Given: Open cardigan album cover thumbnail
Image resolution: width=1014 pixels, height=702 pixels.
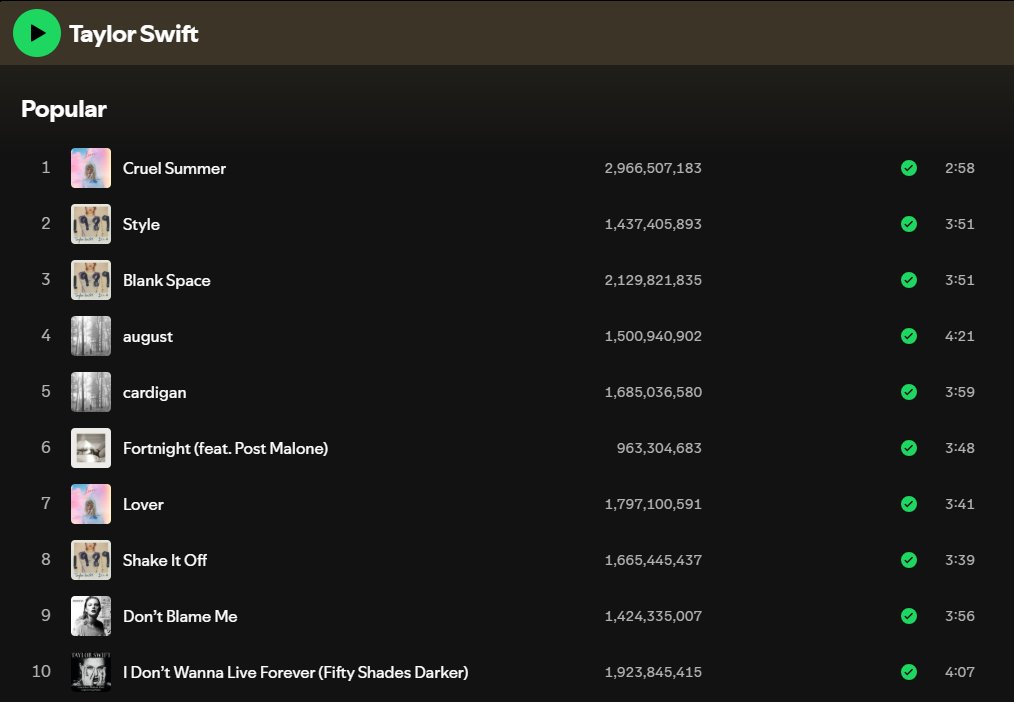Looking at the screenshot, I should coord(91,392).
